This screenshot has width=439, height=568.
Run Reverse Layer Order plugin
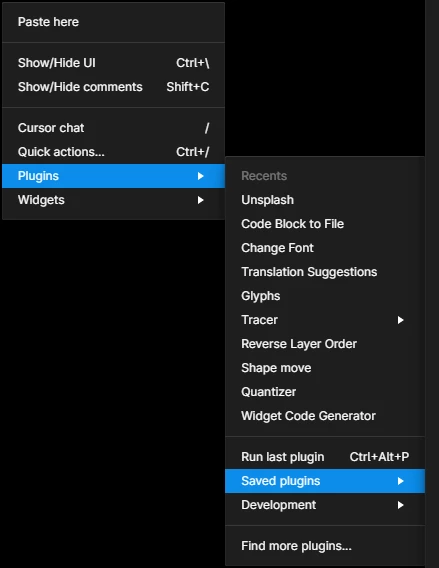point(325,343)
